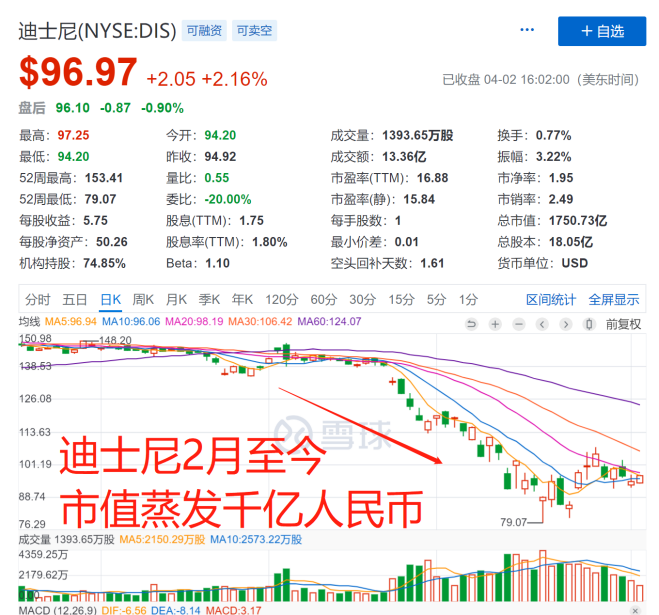Select the 月K chart tab

(x=176, y=300)
